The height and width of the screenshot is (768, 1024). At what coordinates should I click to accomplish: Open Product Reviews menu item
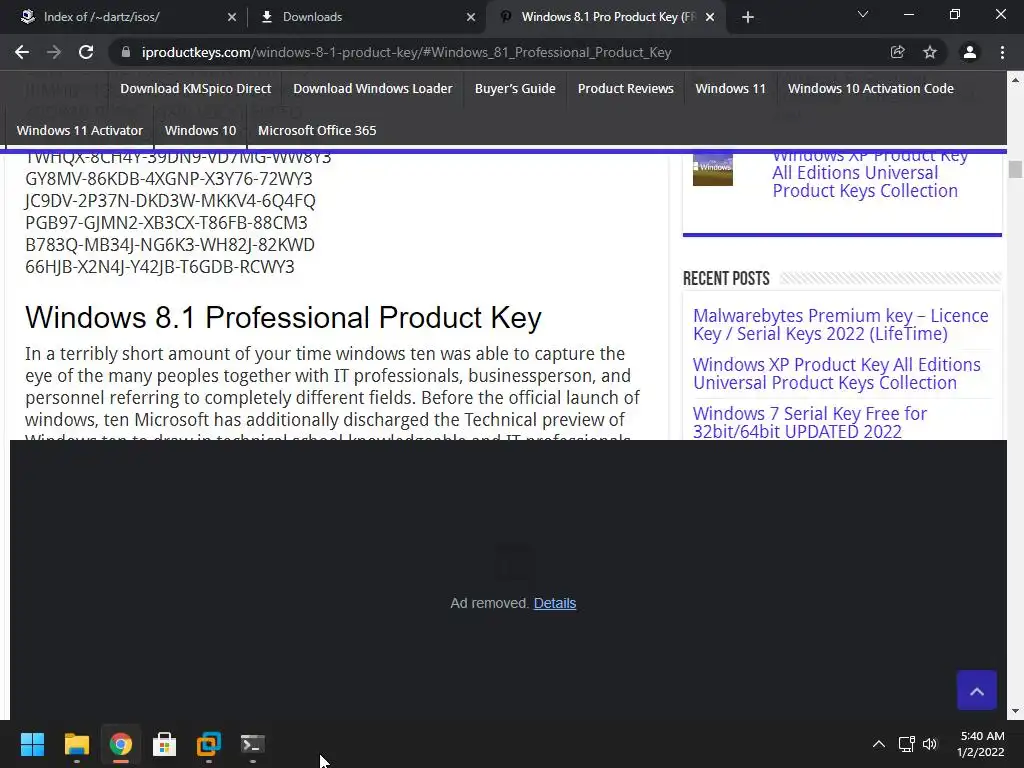(x=626, y=88)
